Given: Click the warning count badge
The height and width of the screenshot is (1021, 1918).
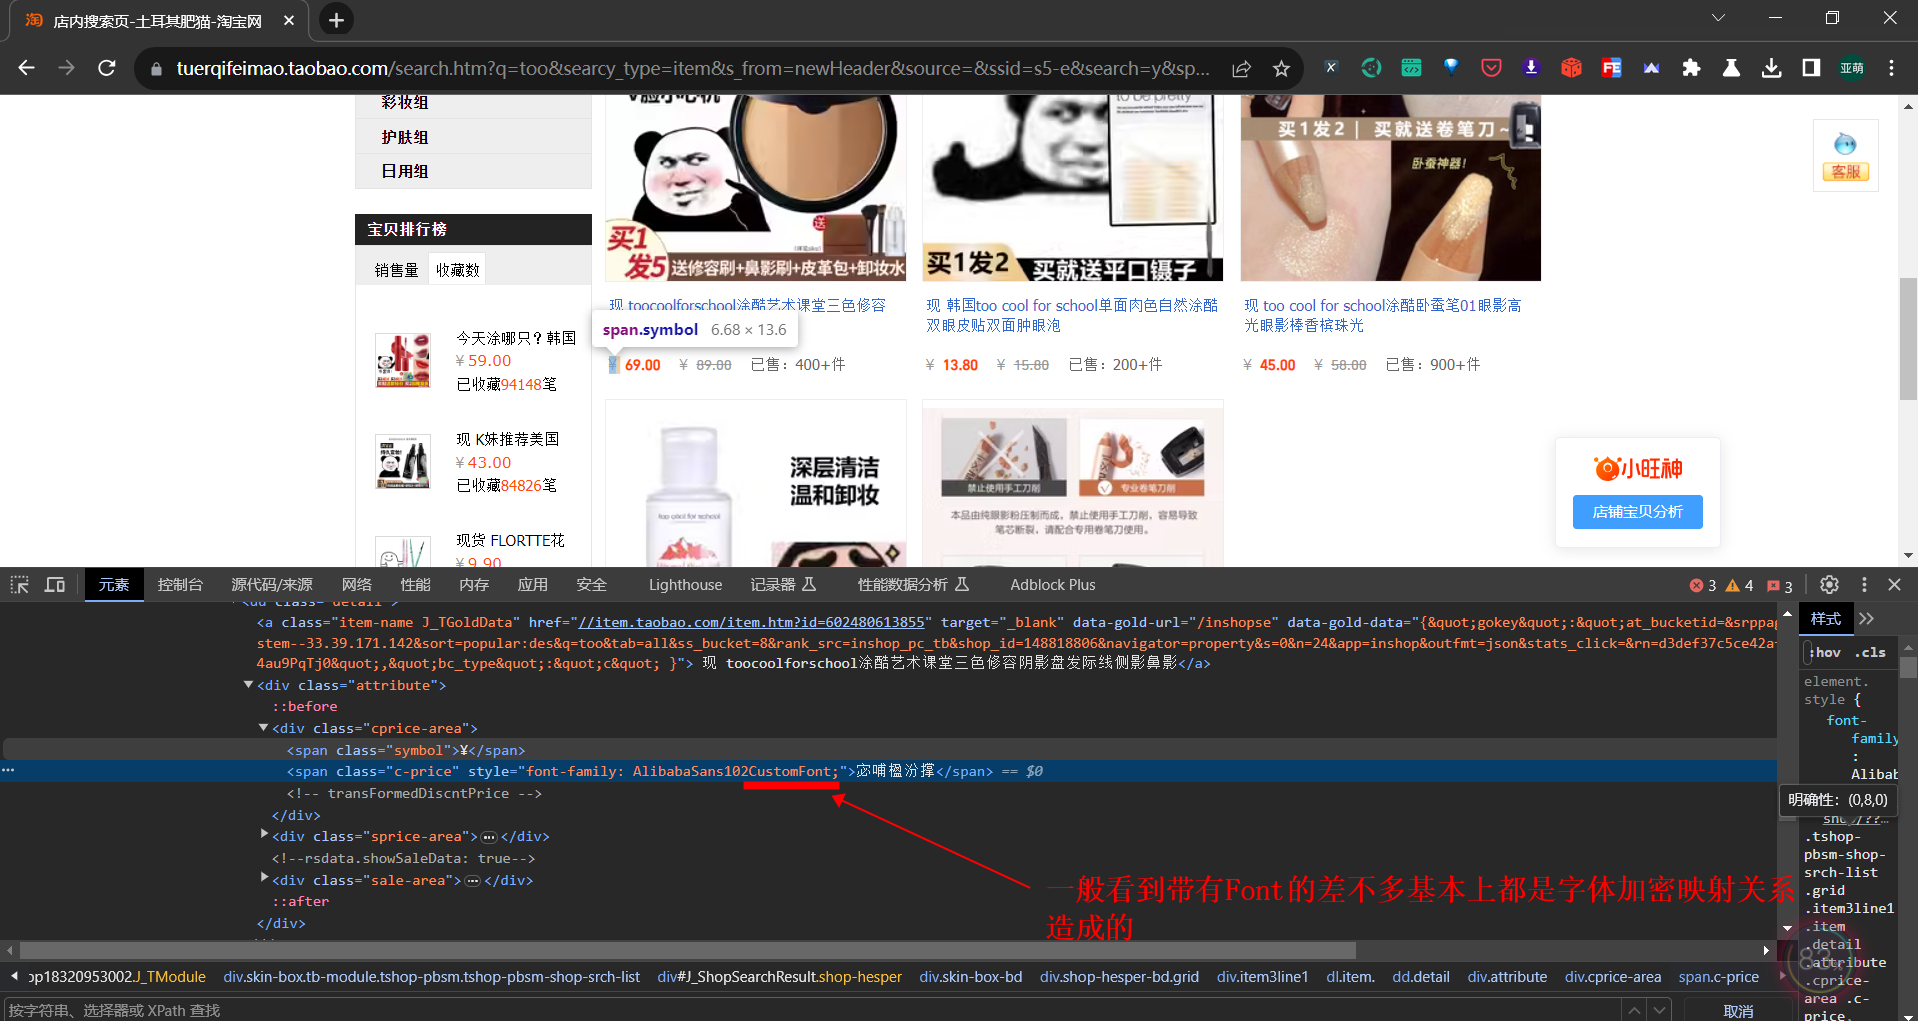Looking at the screenshot, I should coord(1739,586).
